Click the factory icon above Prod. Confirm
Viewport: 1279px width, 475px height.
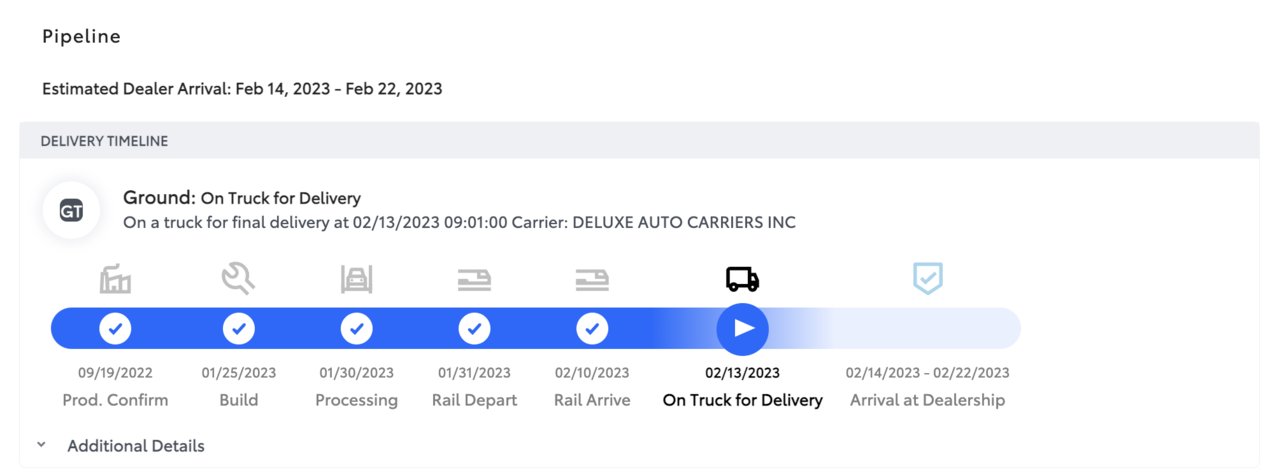[116, 279]
